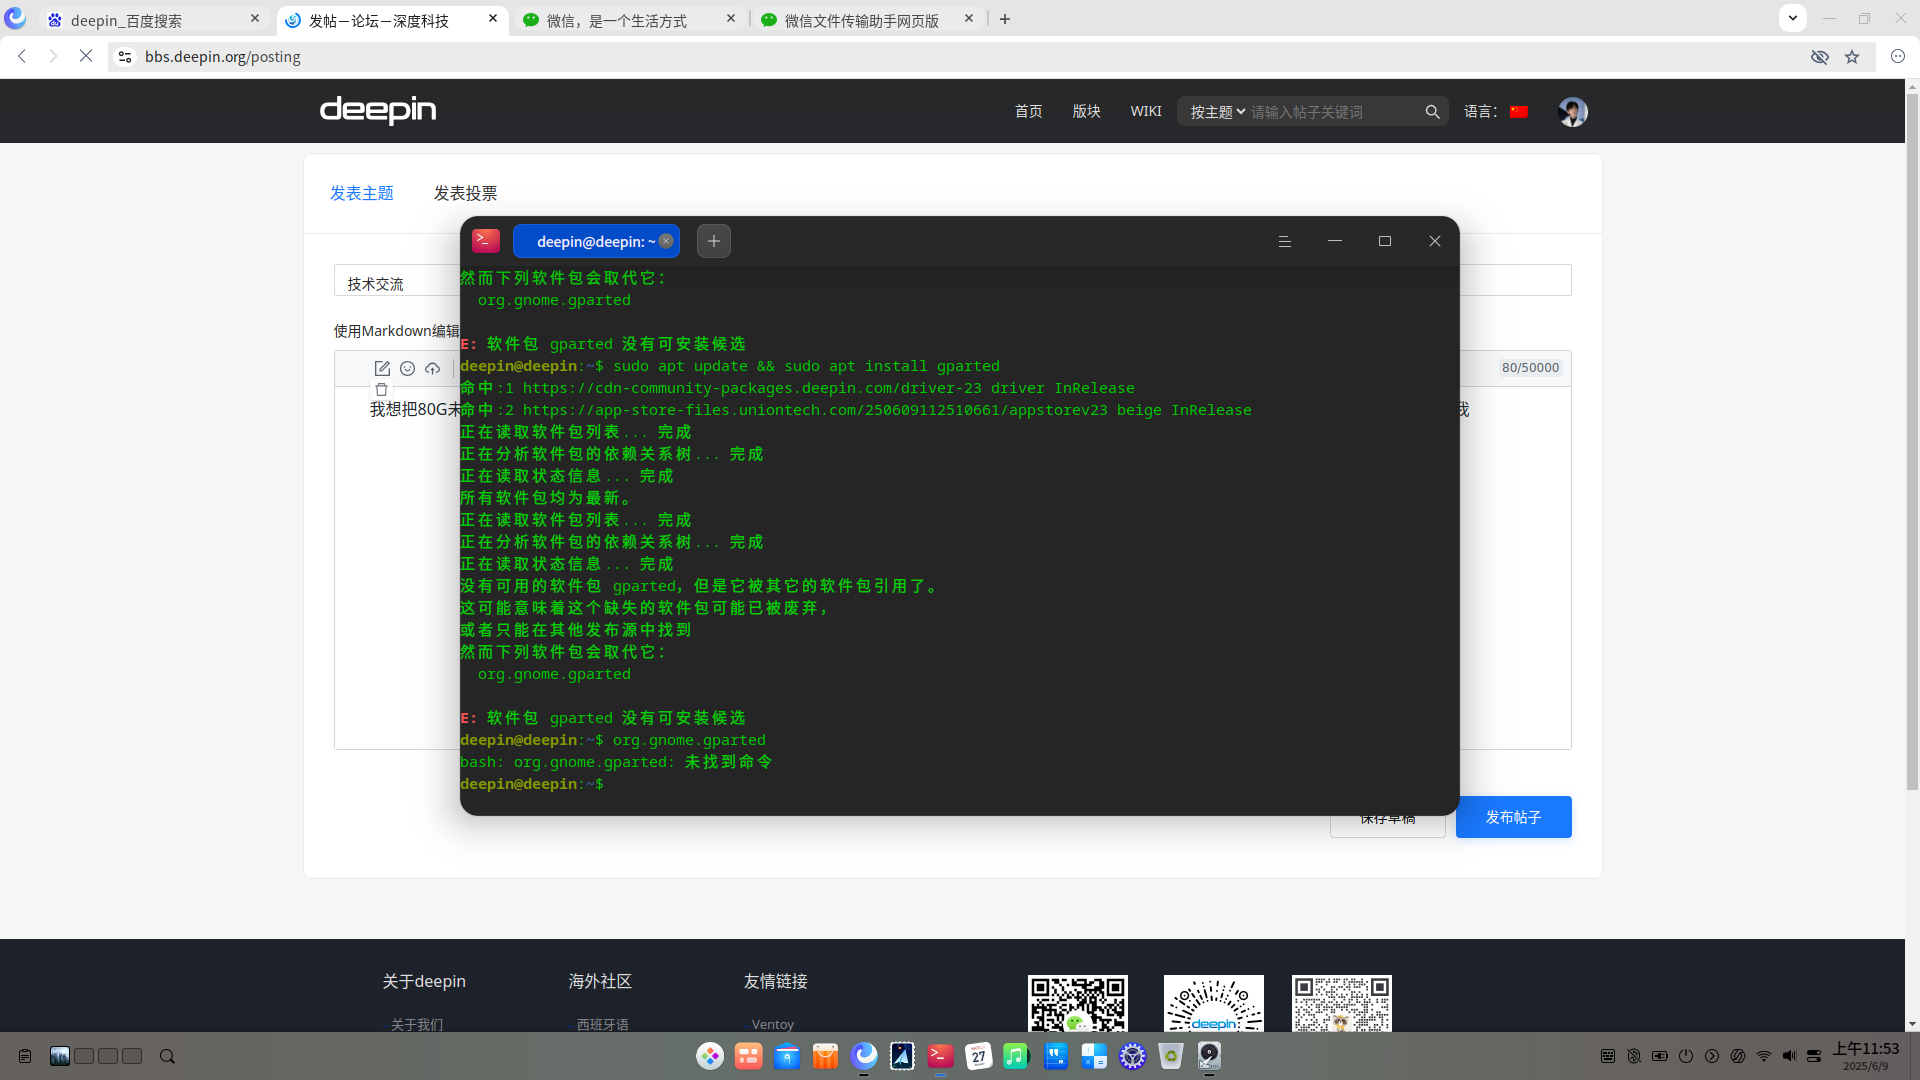Viewport: 1920px width, 1080px height.
Task: Switch to 发表投票 tab
Action: (x=465, y=193)
